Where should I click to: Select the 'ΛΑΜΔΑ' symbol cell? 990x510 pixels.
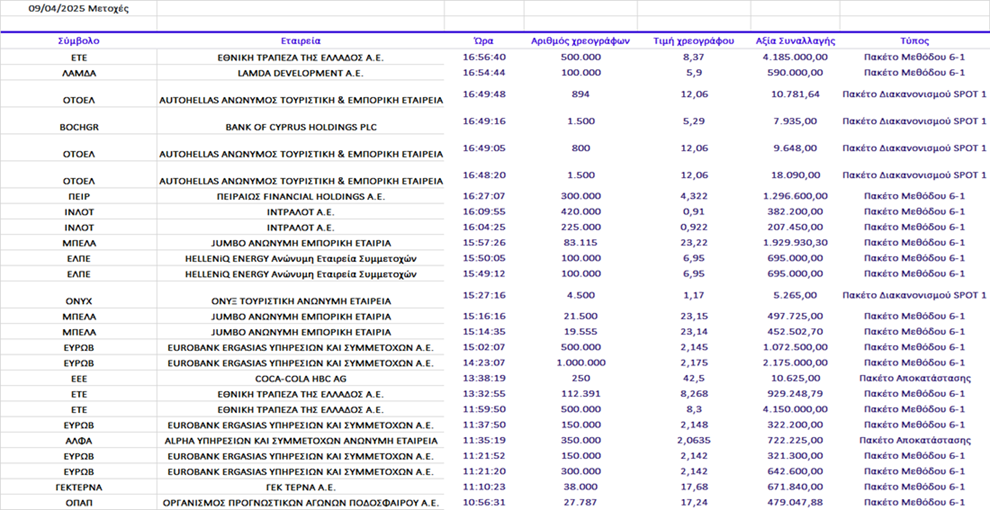[x=78, y=73]
